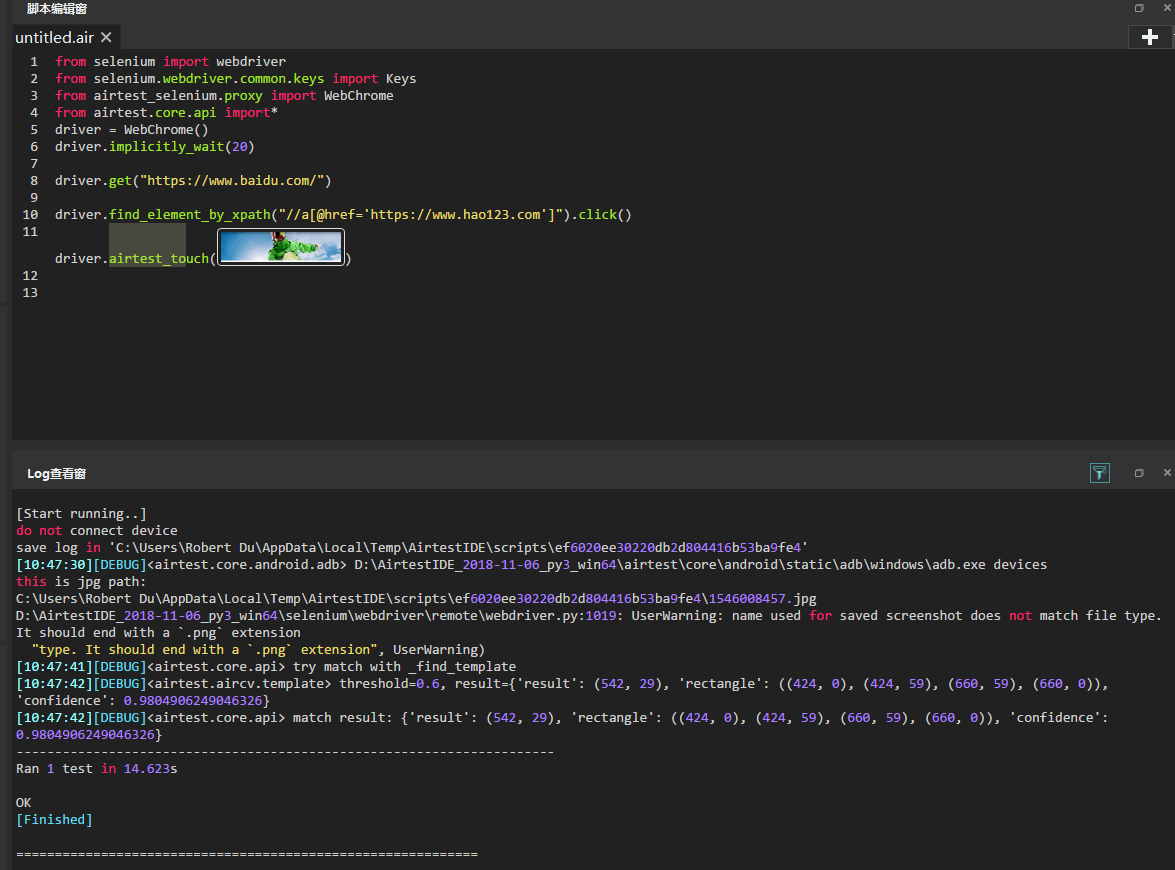Close the untitled.air tab
Viewport: 1175px width, 870px height.
[x=106, y=37]
